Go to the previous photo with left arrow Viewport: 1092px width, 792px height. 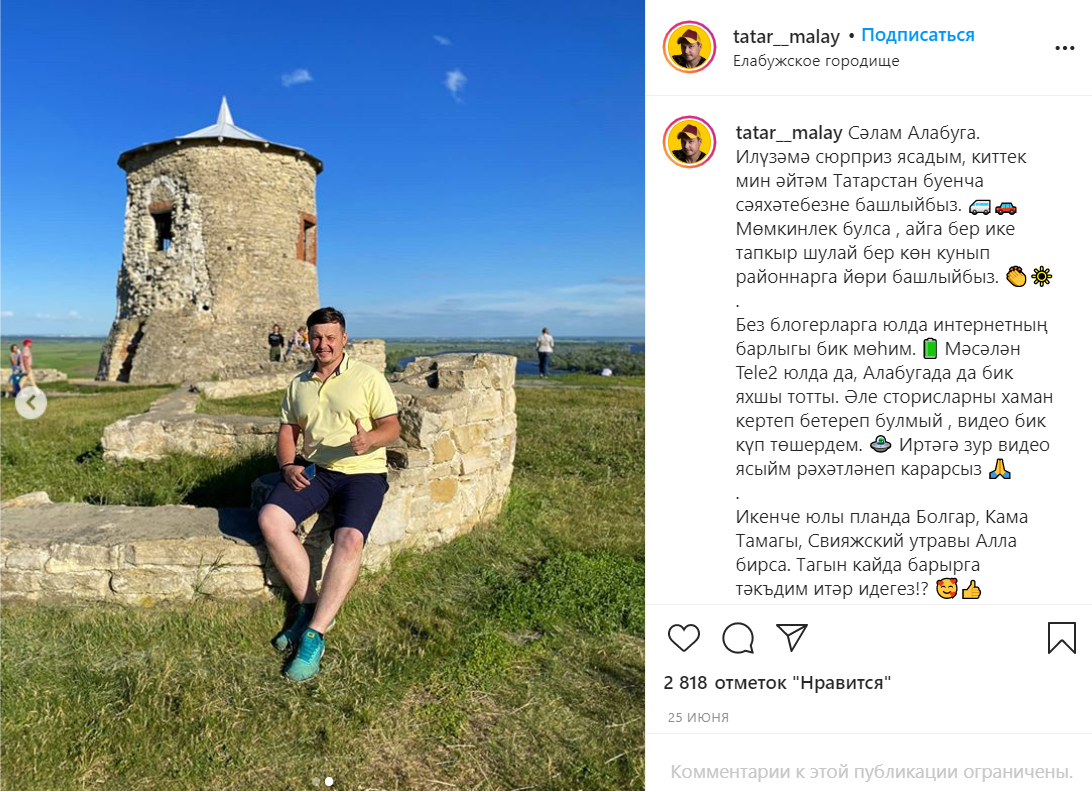coord(31,403)
